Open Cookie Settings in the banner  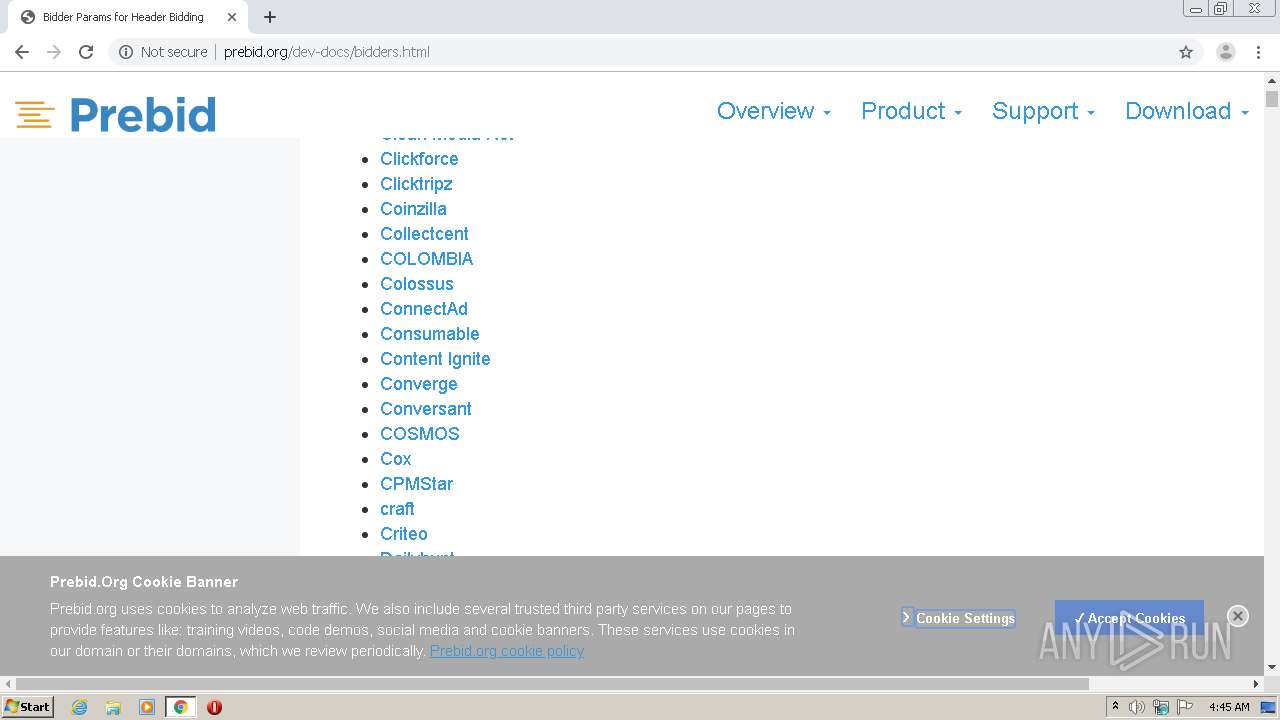(958, 618)
